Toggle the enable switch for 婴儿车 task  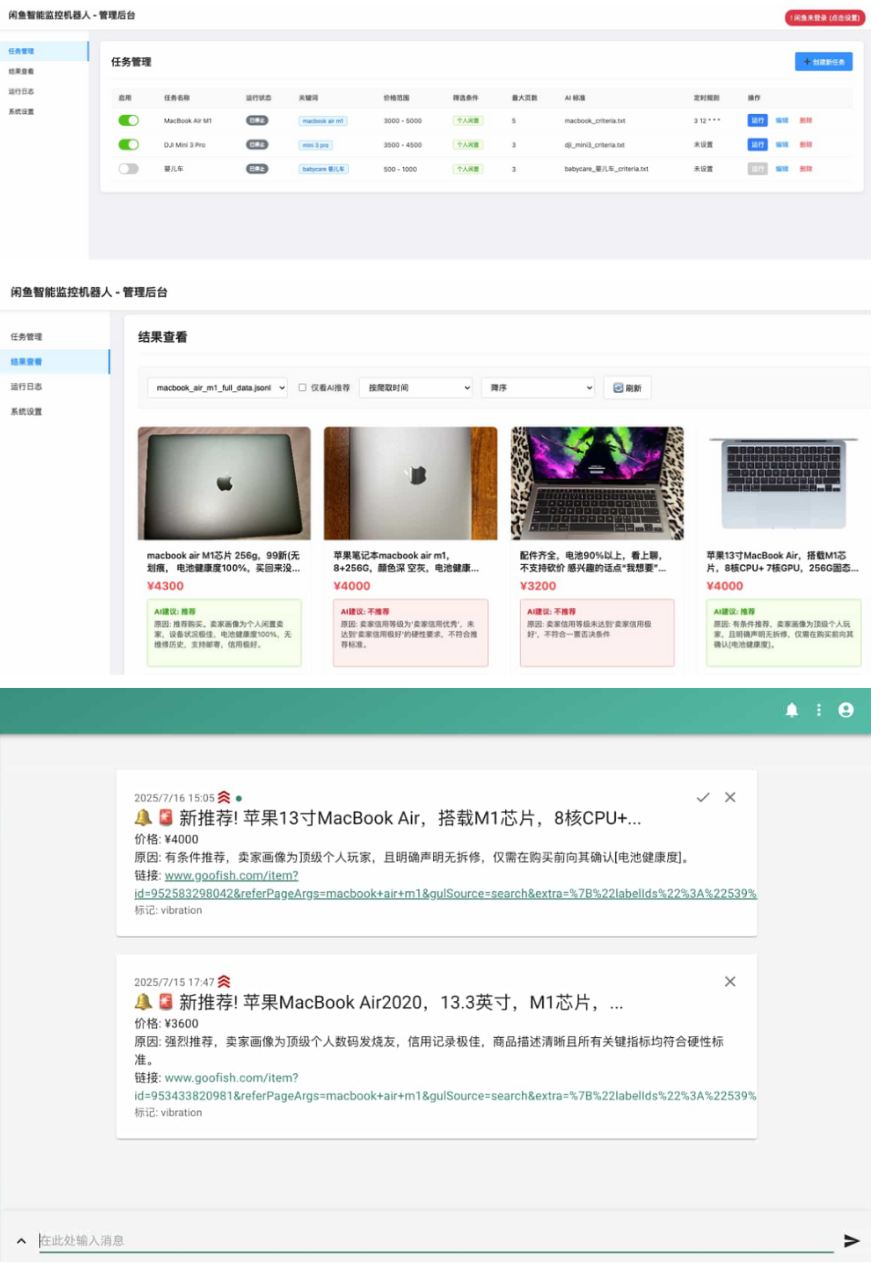(x=128, y=169)
